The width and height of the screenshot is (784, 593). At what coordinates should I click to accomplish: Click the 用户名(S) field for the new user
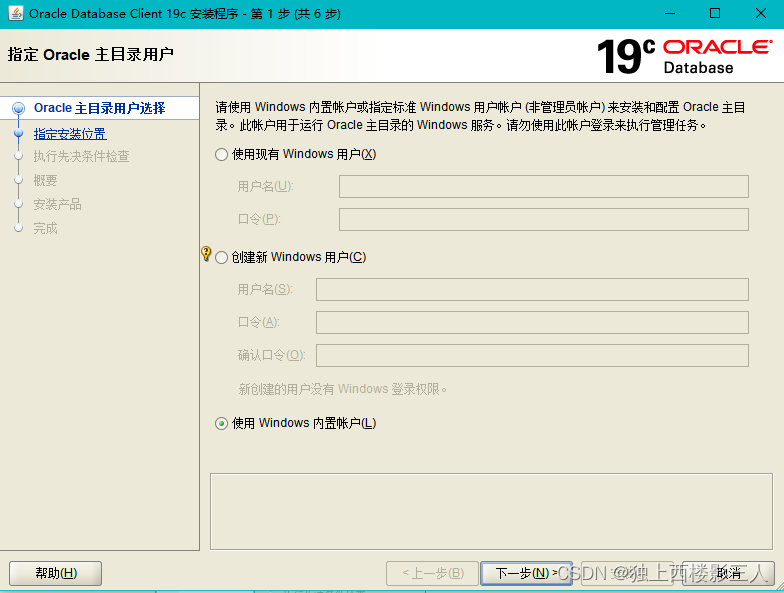coord(532,290)
